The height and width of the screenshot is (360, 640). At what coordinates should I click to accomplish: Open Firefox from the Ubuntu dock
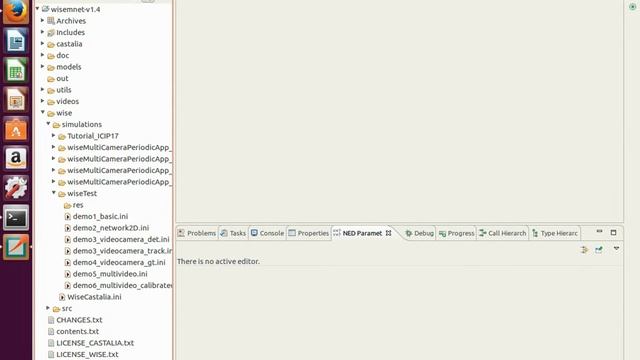tap(16, 11)
